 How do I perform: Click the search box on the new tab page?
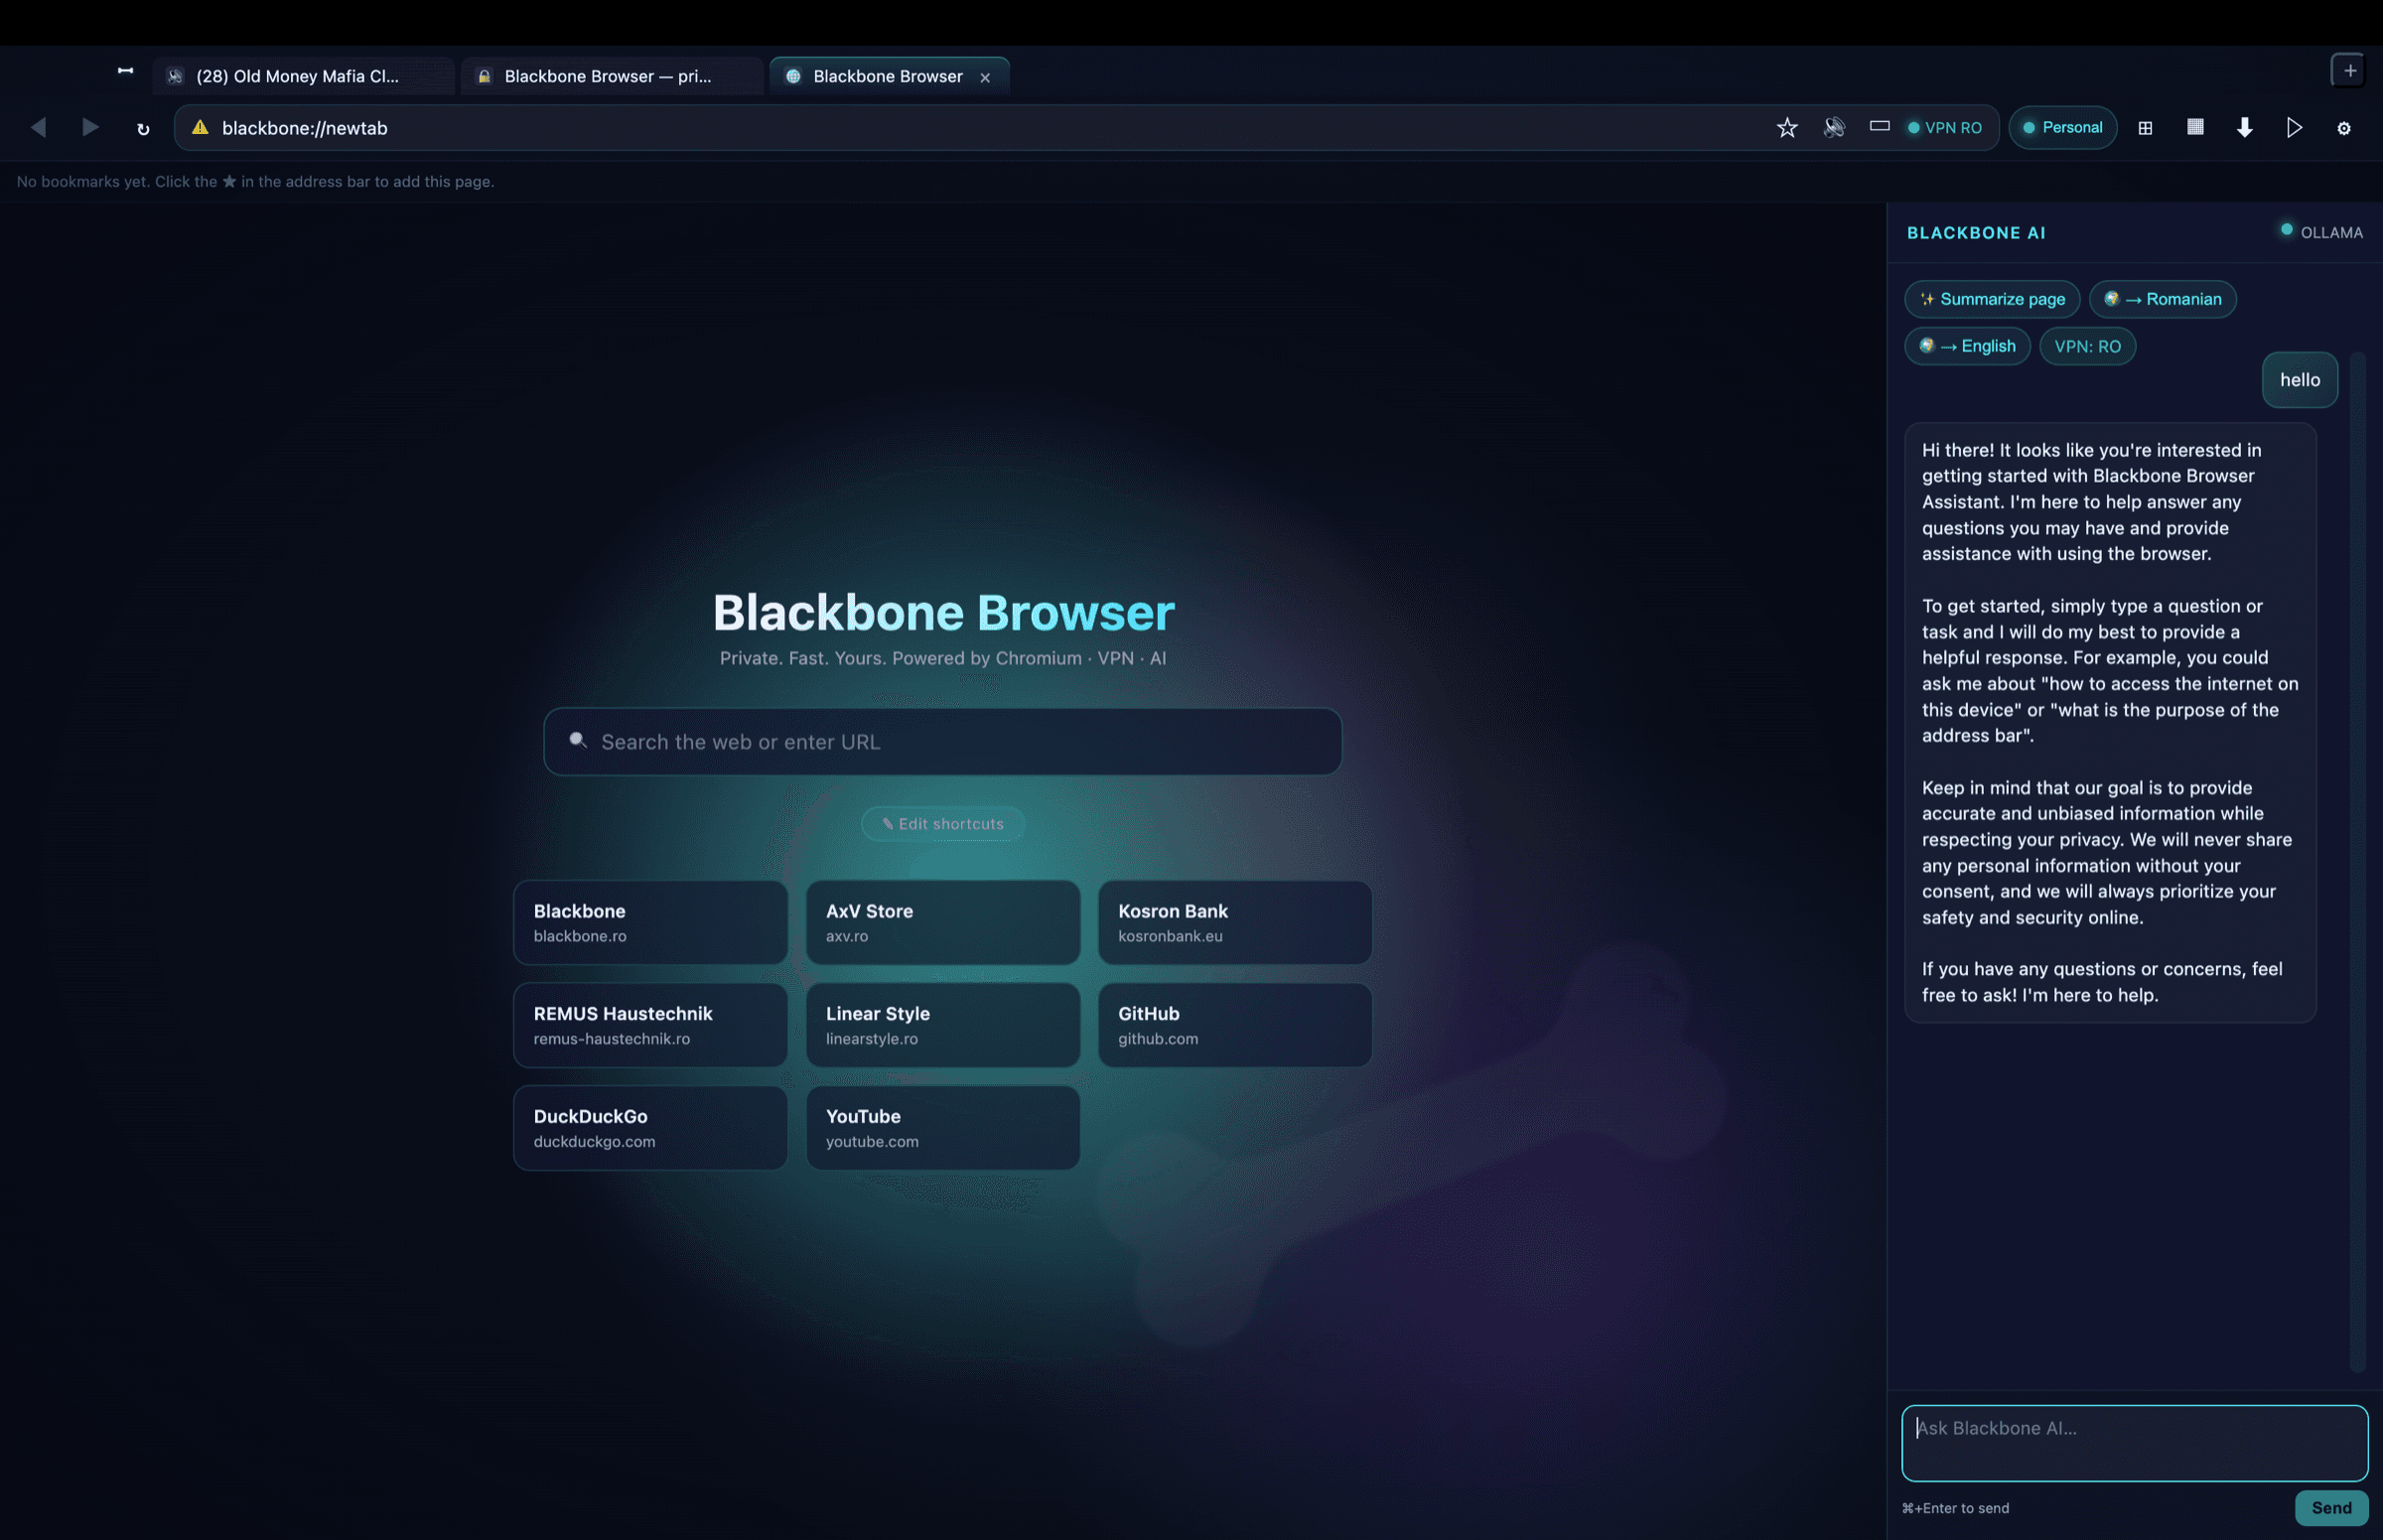point(942,742)
